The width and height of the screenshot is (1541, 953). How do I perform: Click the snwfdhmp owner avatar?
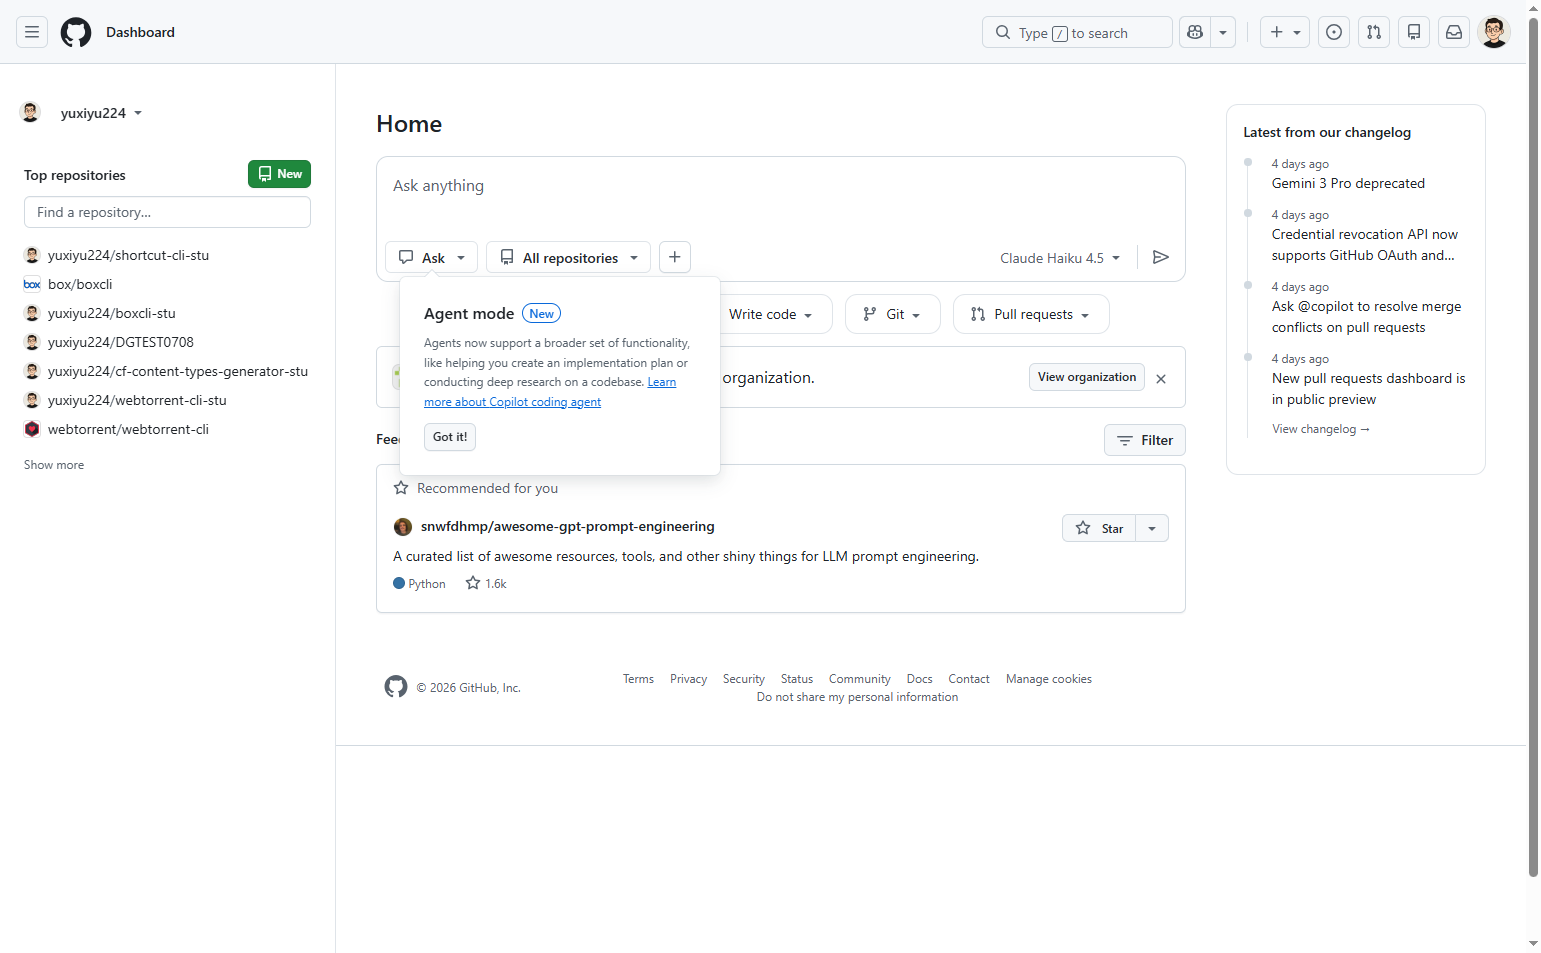pos(403,527)
